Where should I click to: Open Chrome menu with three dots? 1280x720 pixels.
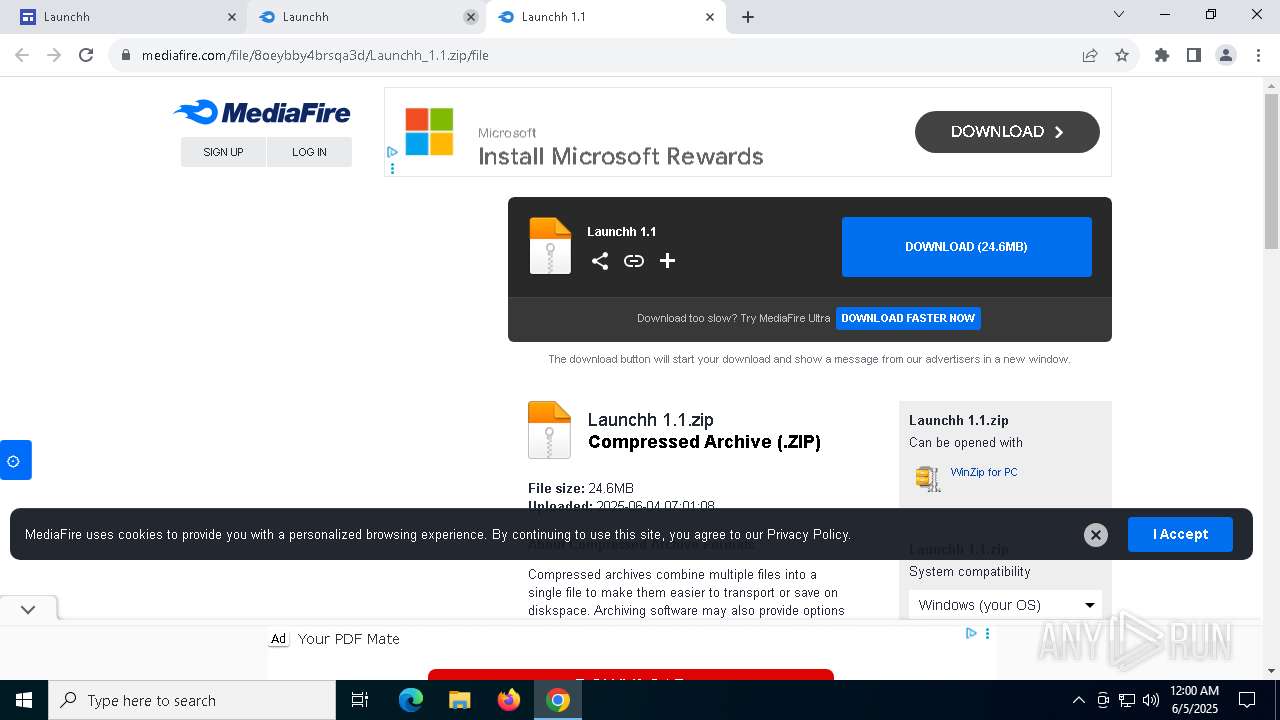click(x=1258, y=56)
